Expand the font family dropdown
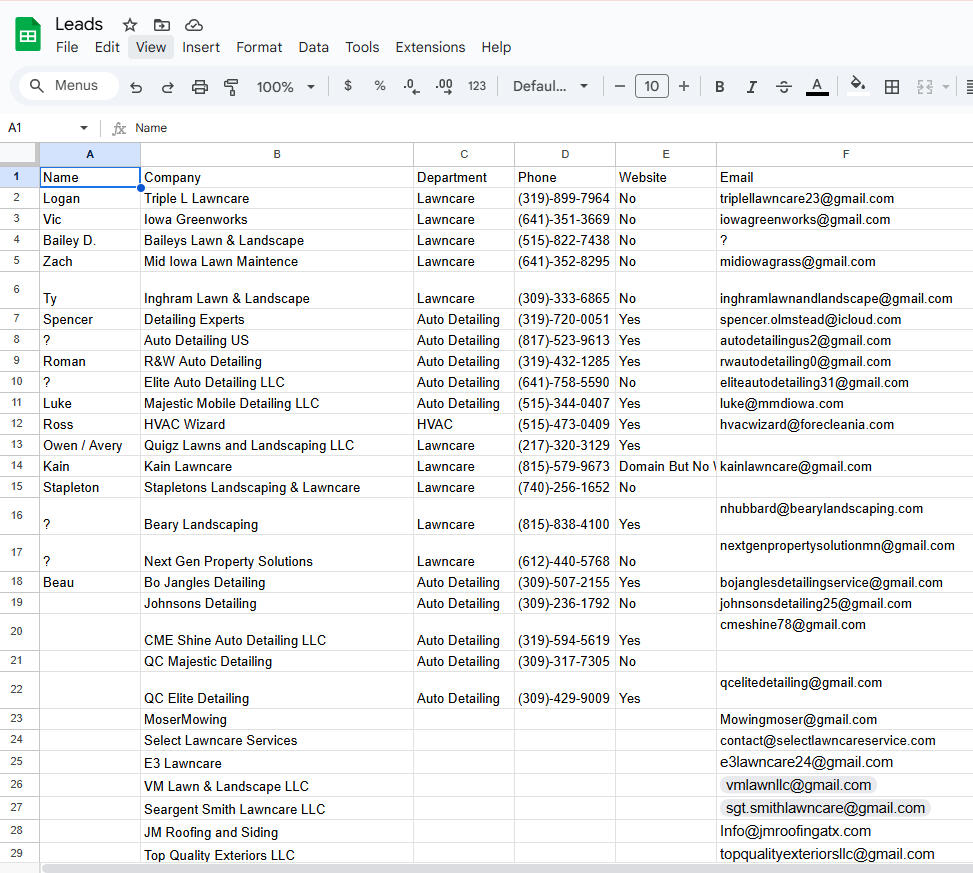Image resolution: width=973 pixels, height=873 pixels. coord(550,86)
